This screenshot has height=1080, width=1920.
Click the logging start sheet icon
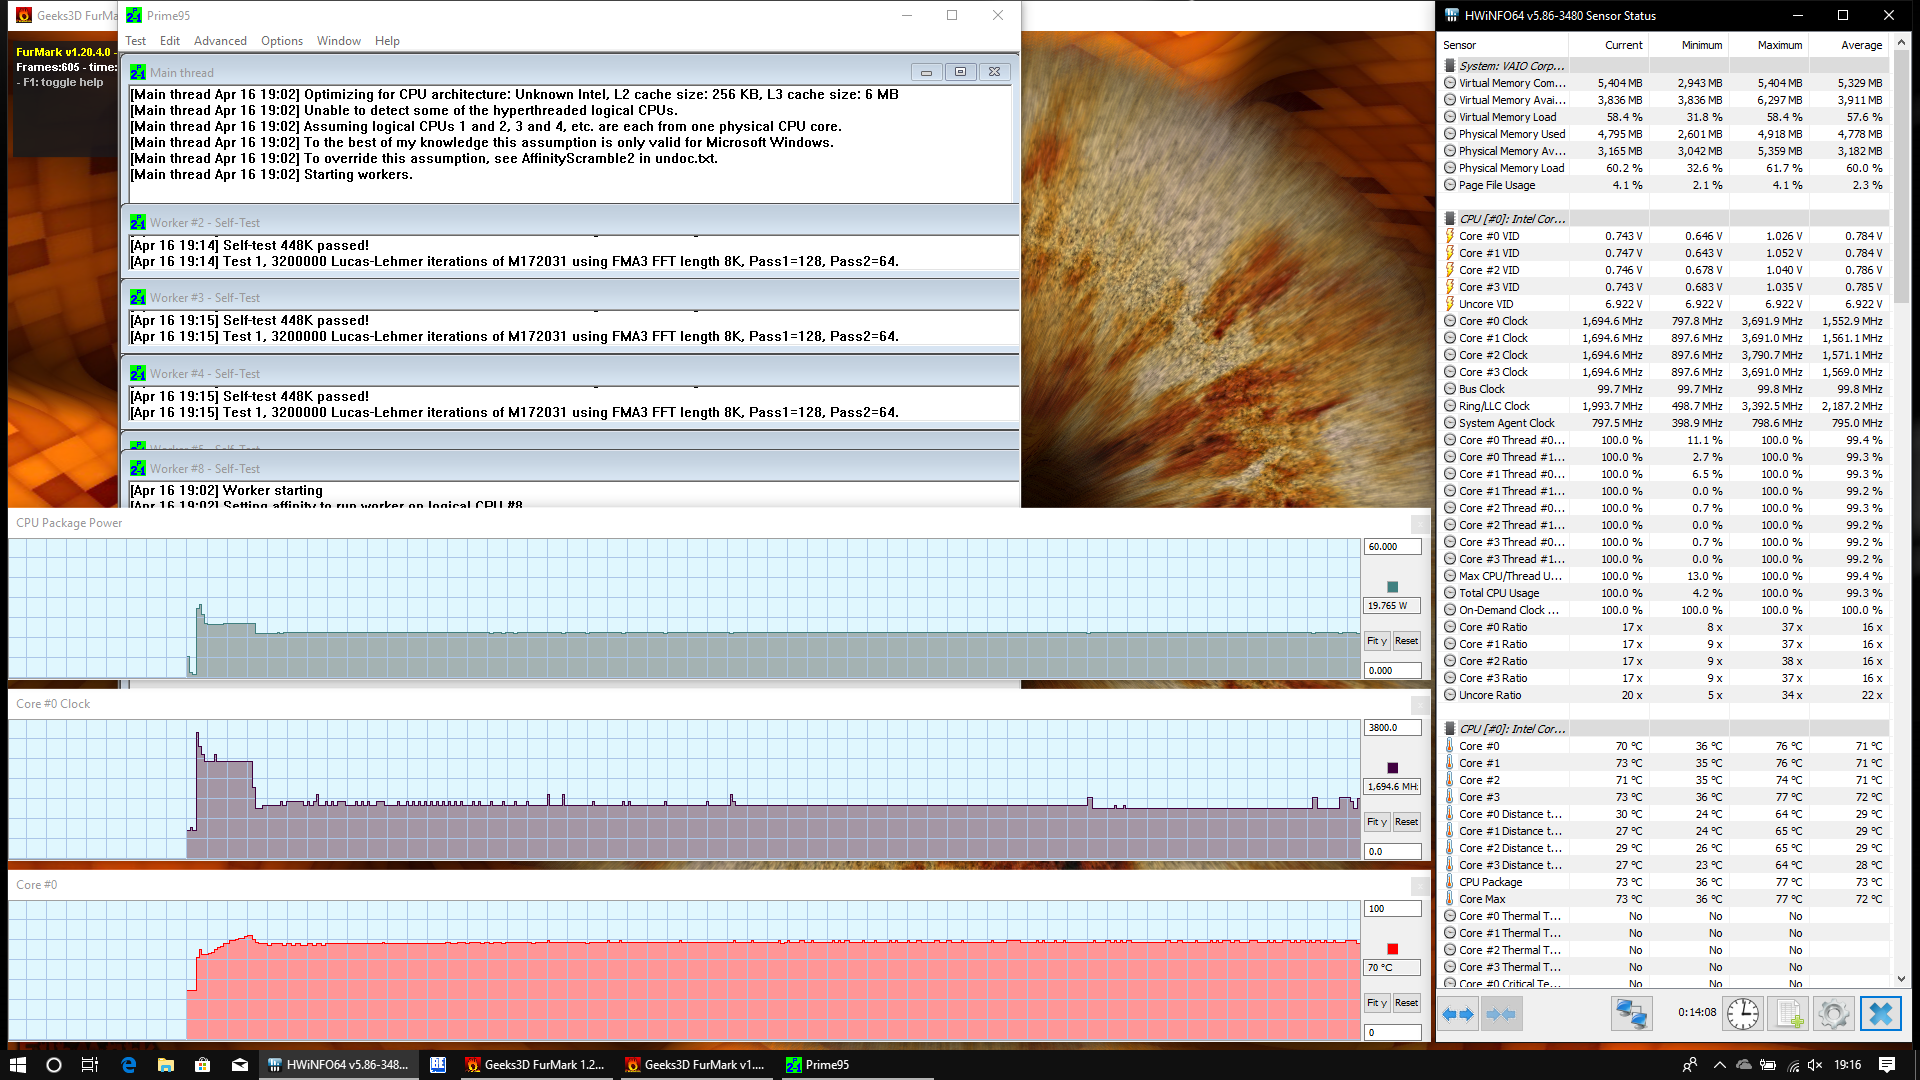(1789, 1014)
